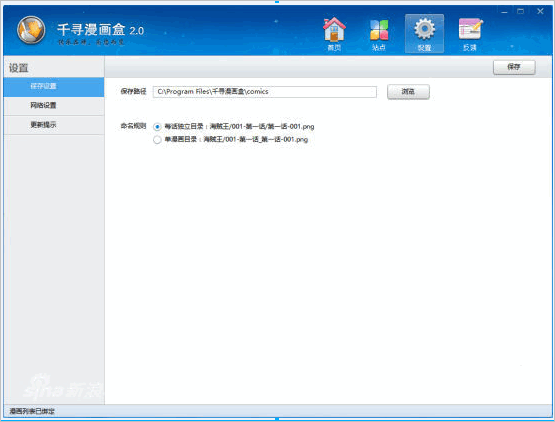555x422 pixels.
Task: Click the 千寻漫画盒 round logo
Action: click(x=31, y=30)
